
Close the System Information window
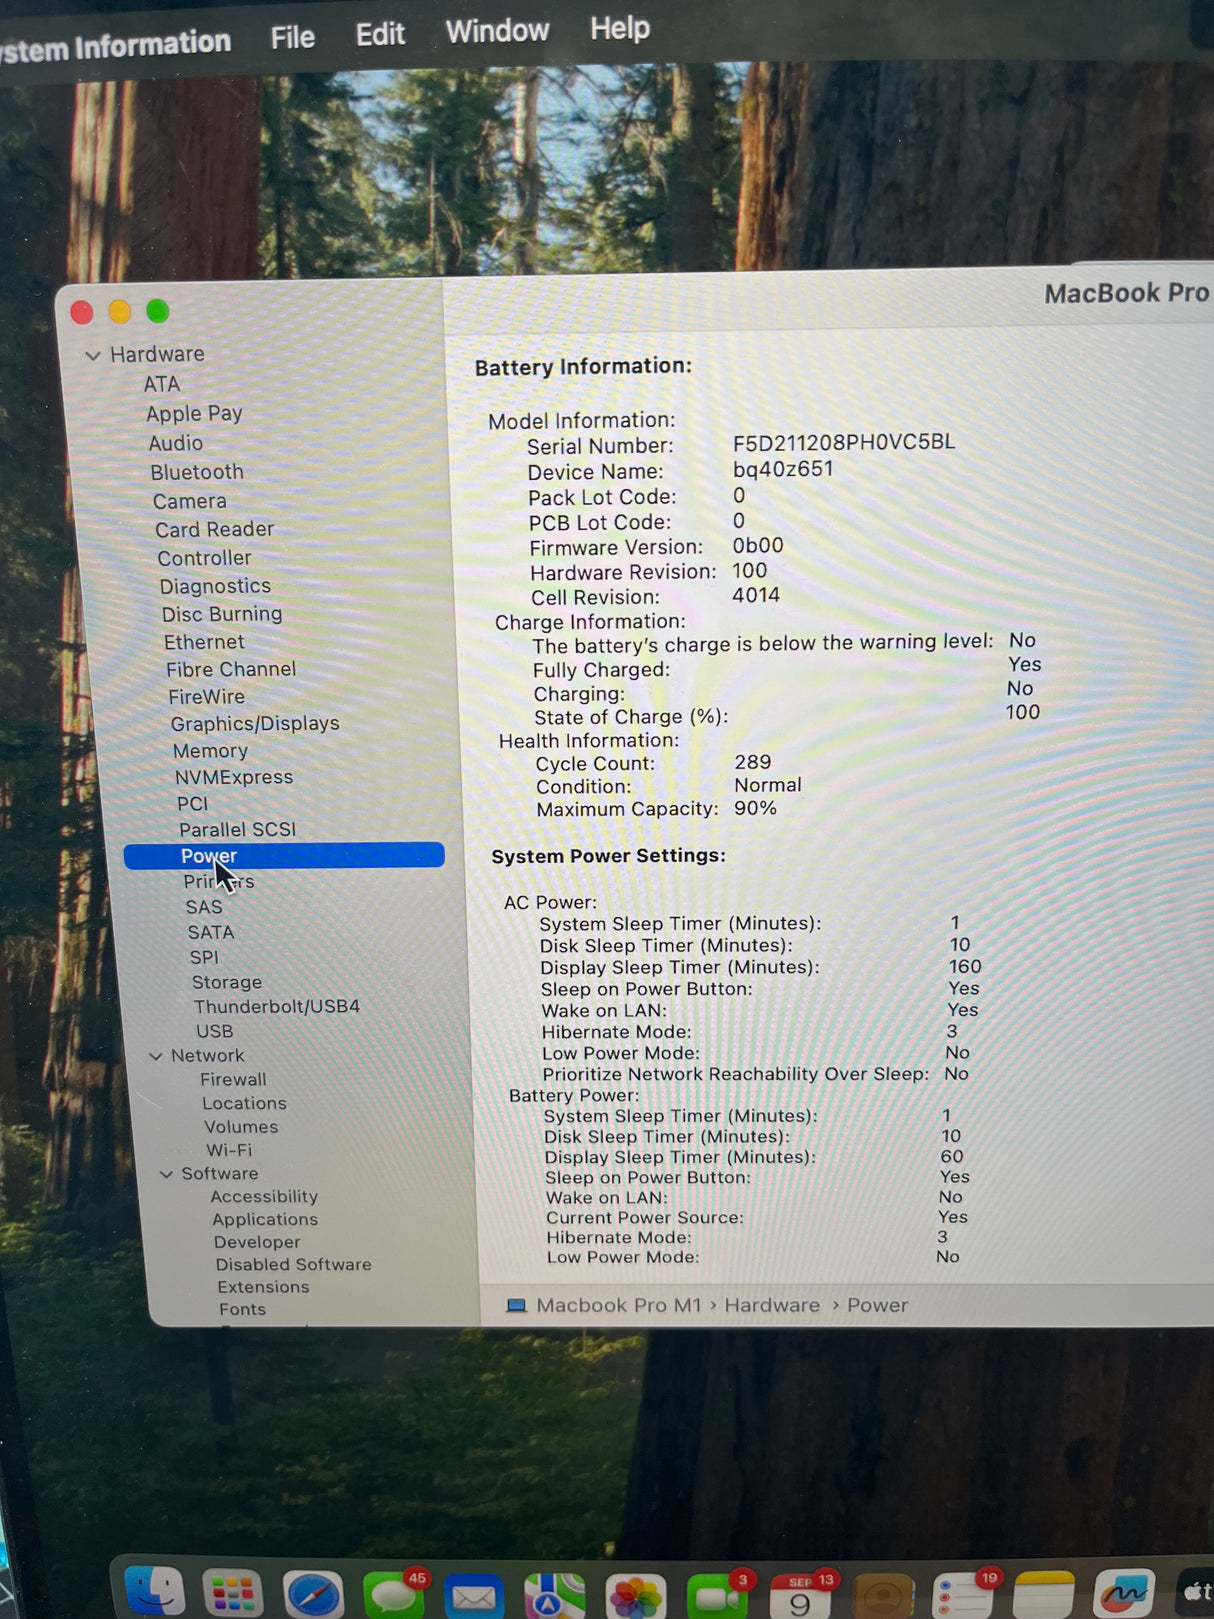(x=82, y=312)
